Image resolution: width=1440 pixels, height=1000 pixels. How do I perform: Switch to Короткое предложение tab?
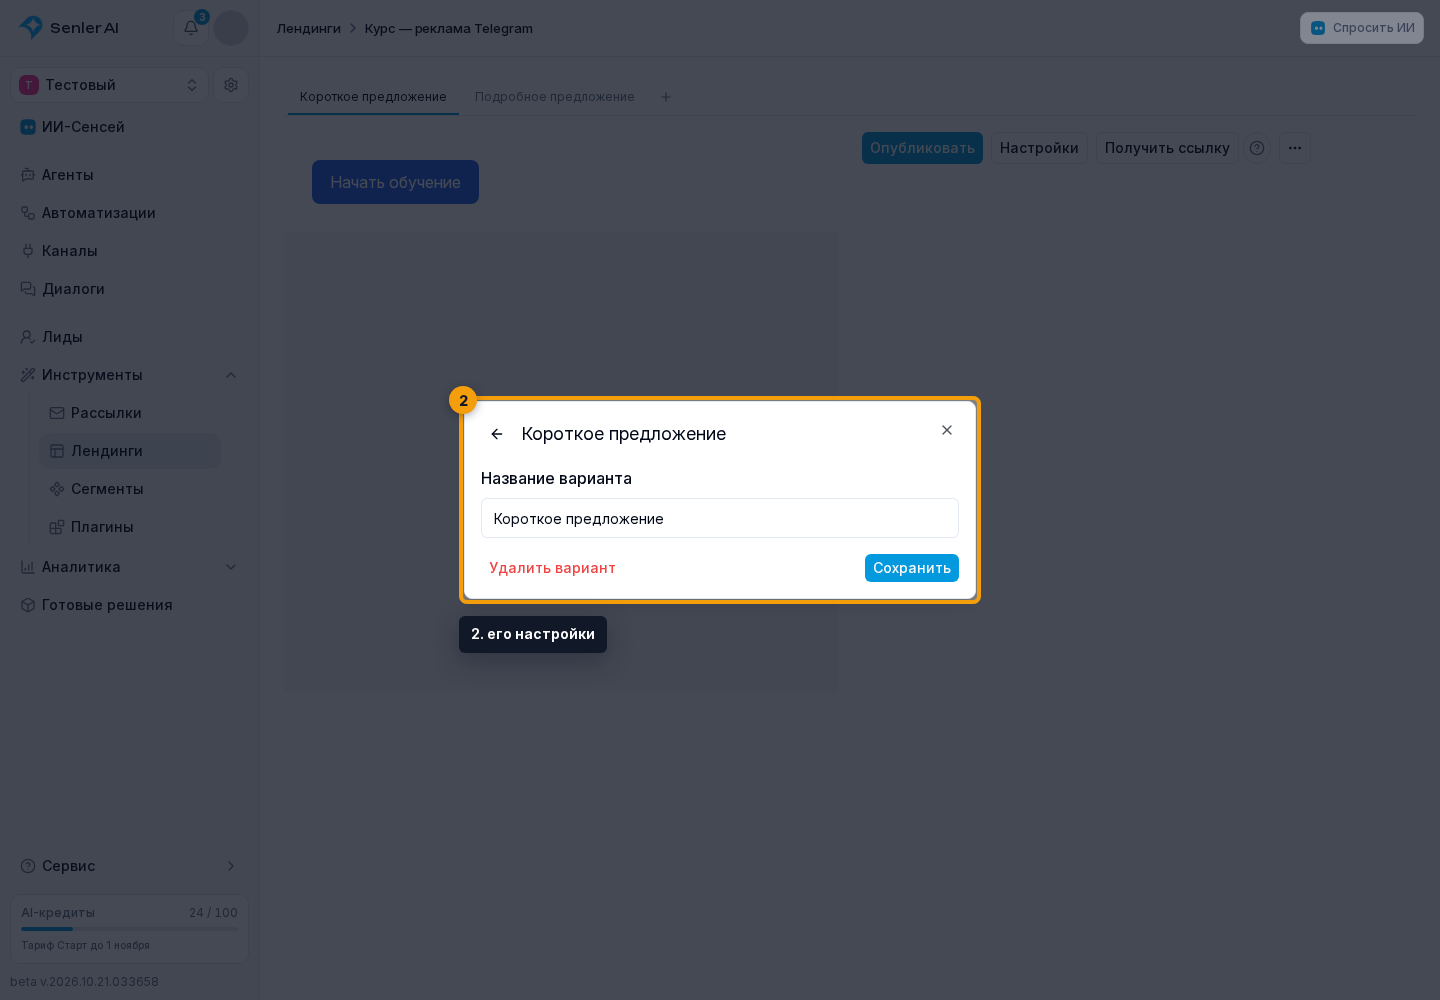point(373,97)
